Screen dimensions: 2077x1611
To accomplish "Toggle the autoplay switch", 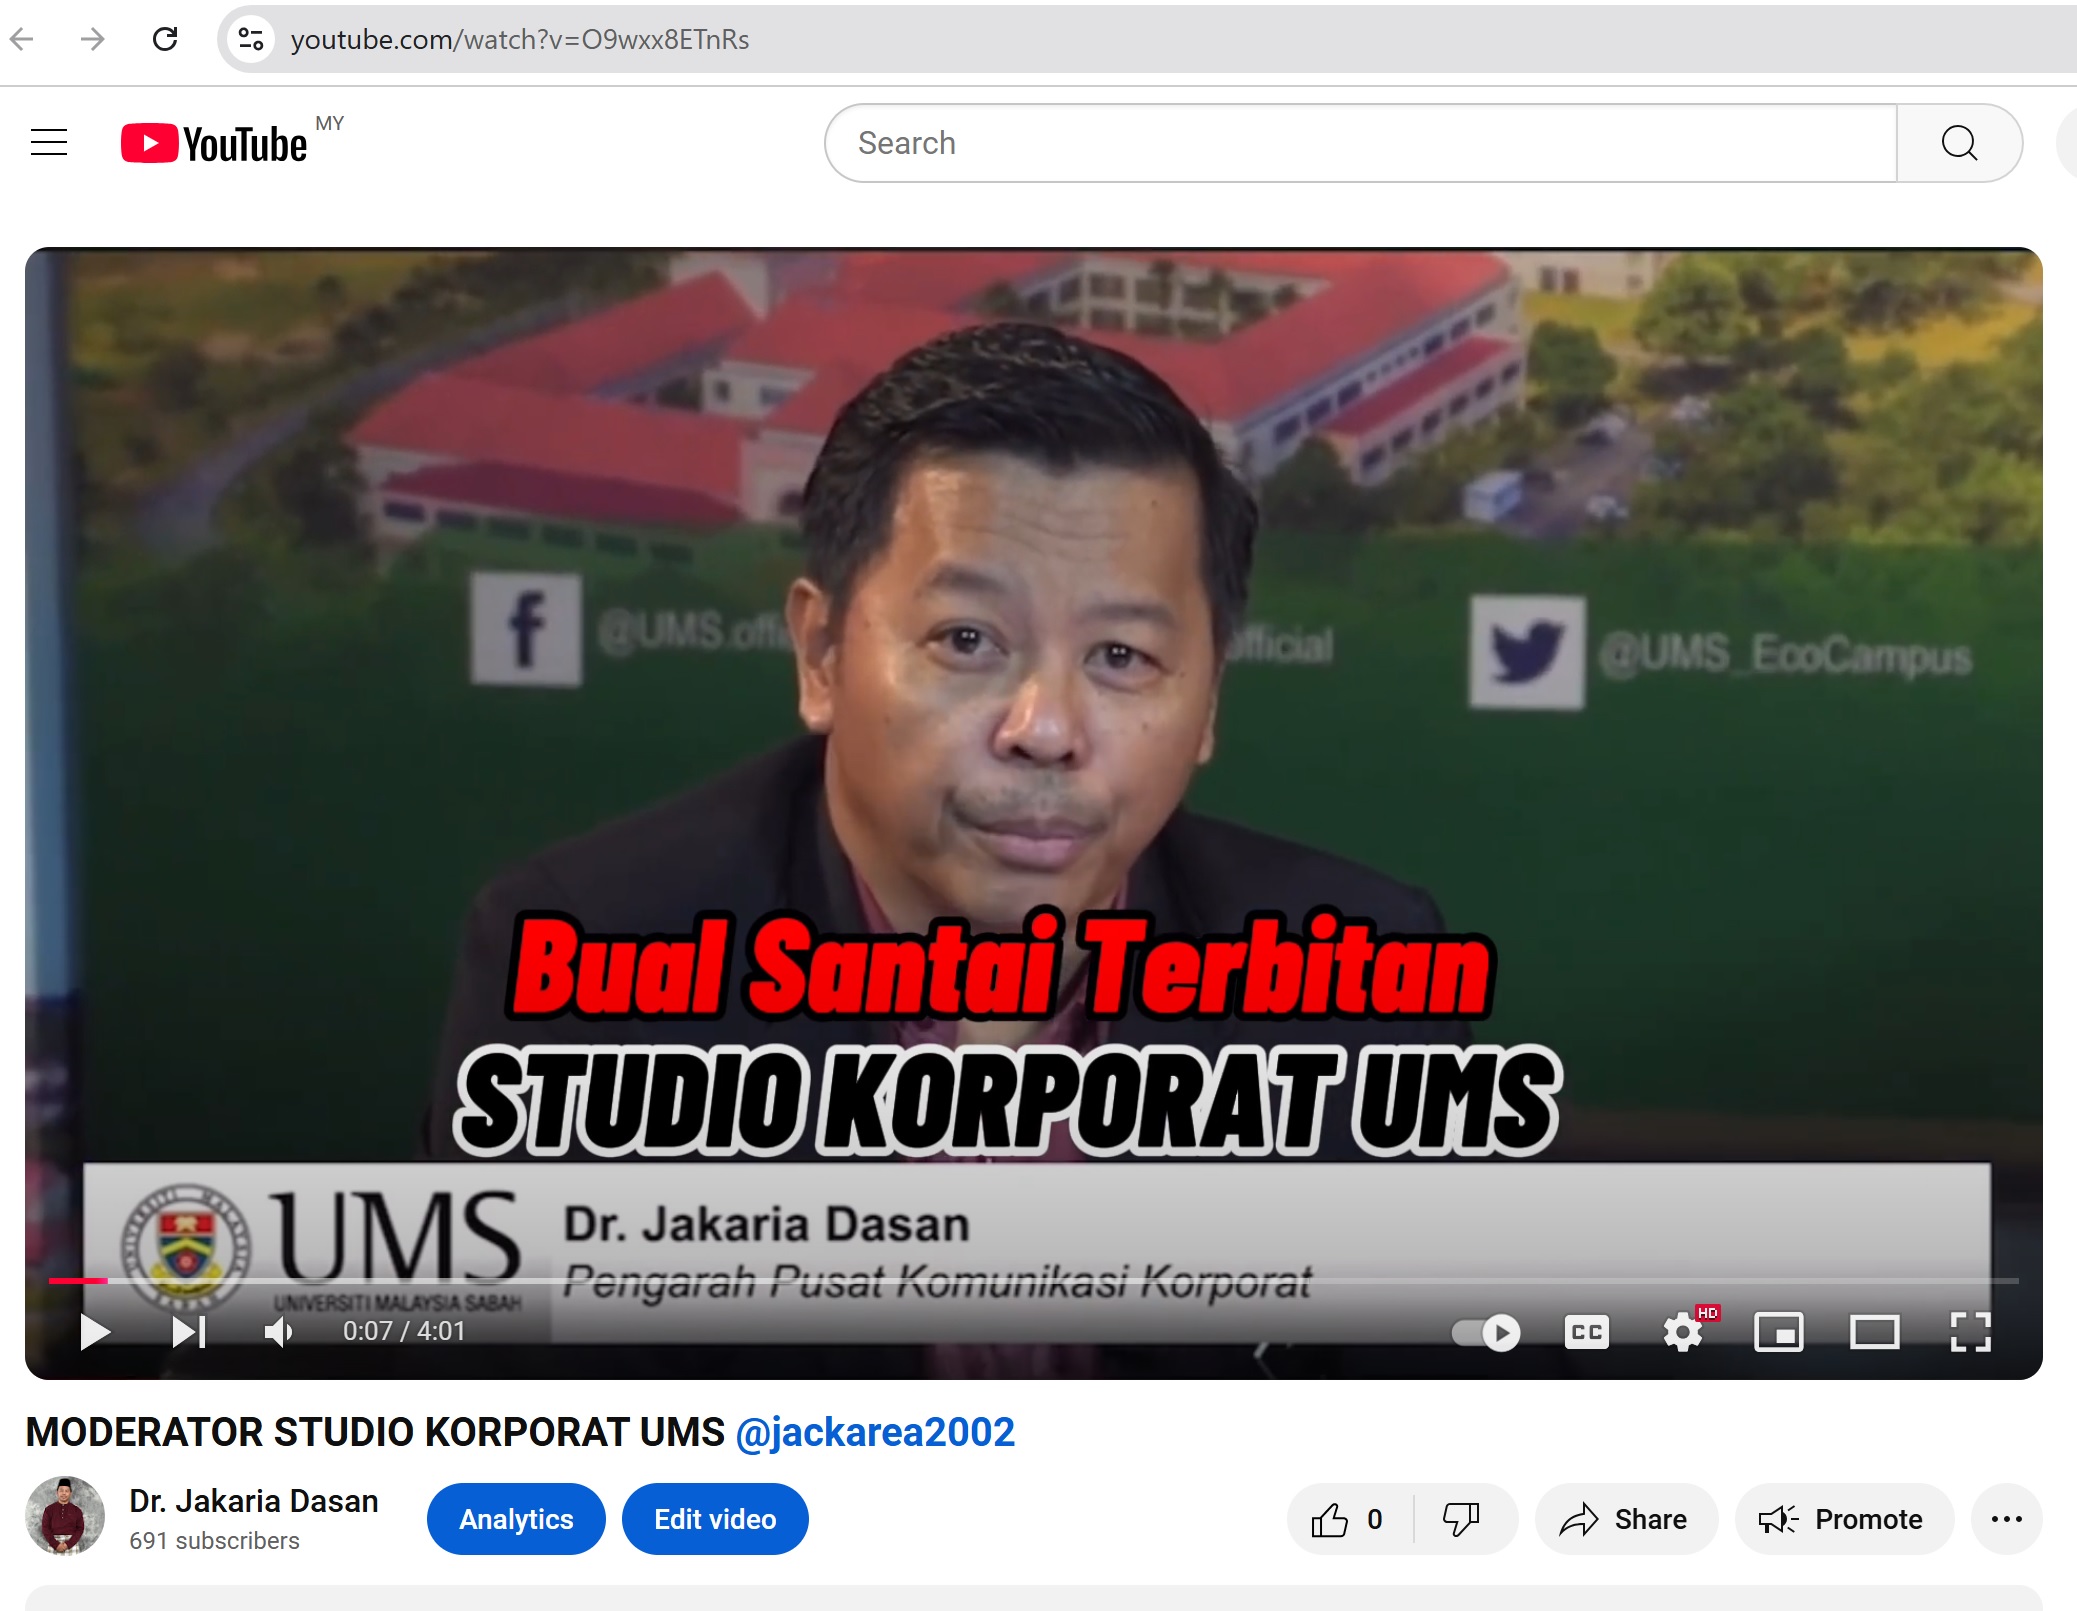I will (1486, 1332).
